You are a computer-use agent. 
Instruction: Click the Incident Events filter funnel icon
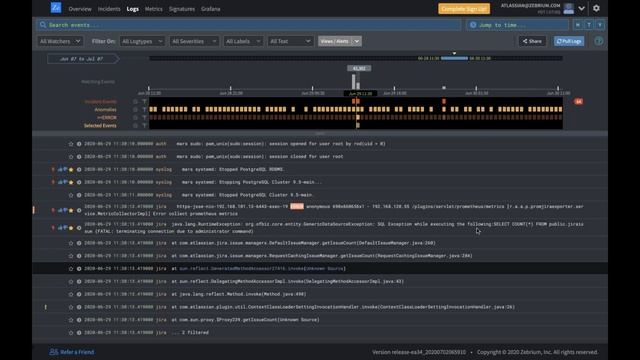pos(144,102)
